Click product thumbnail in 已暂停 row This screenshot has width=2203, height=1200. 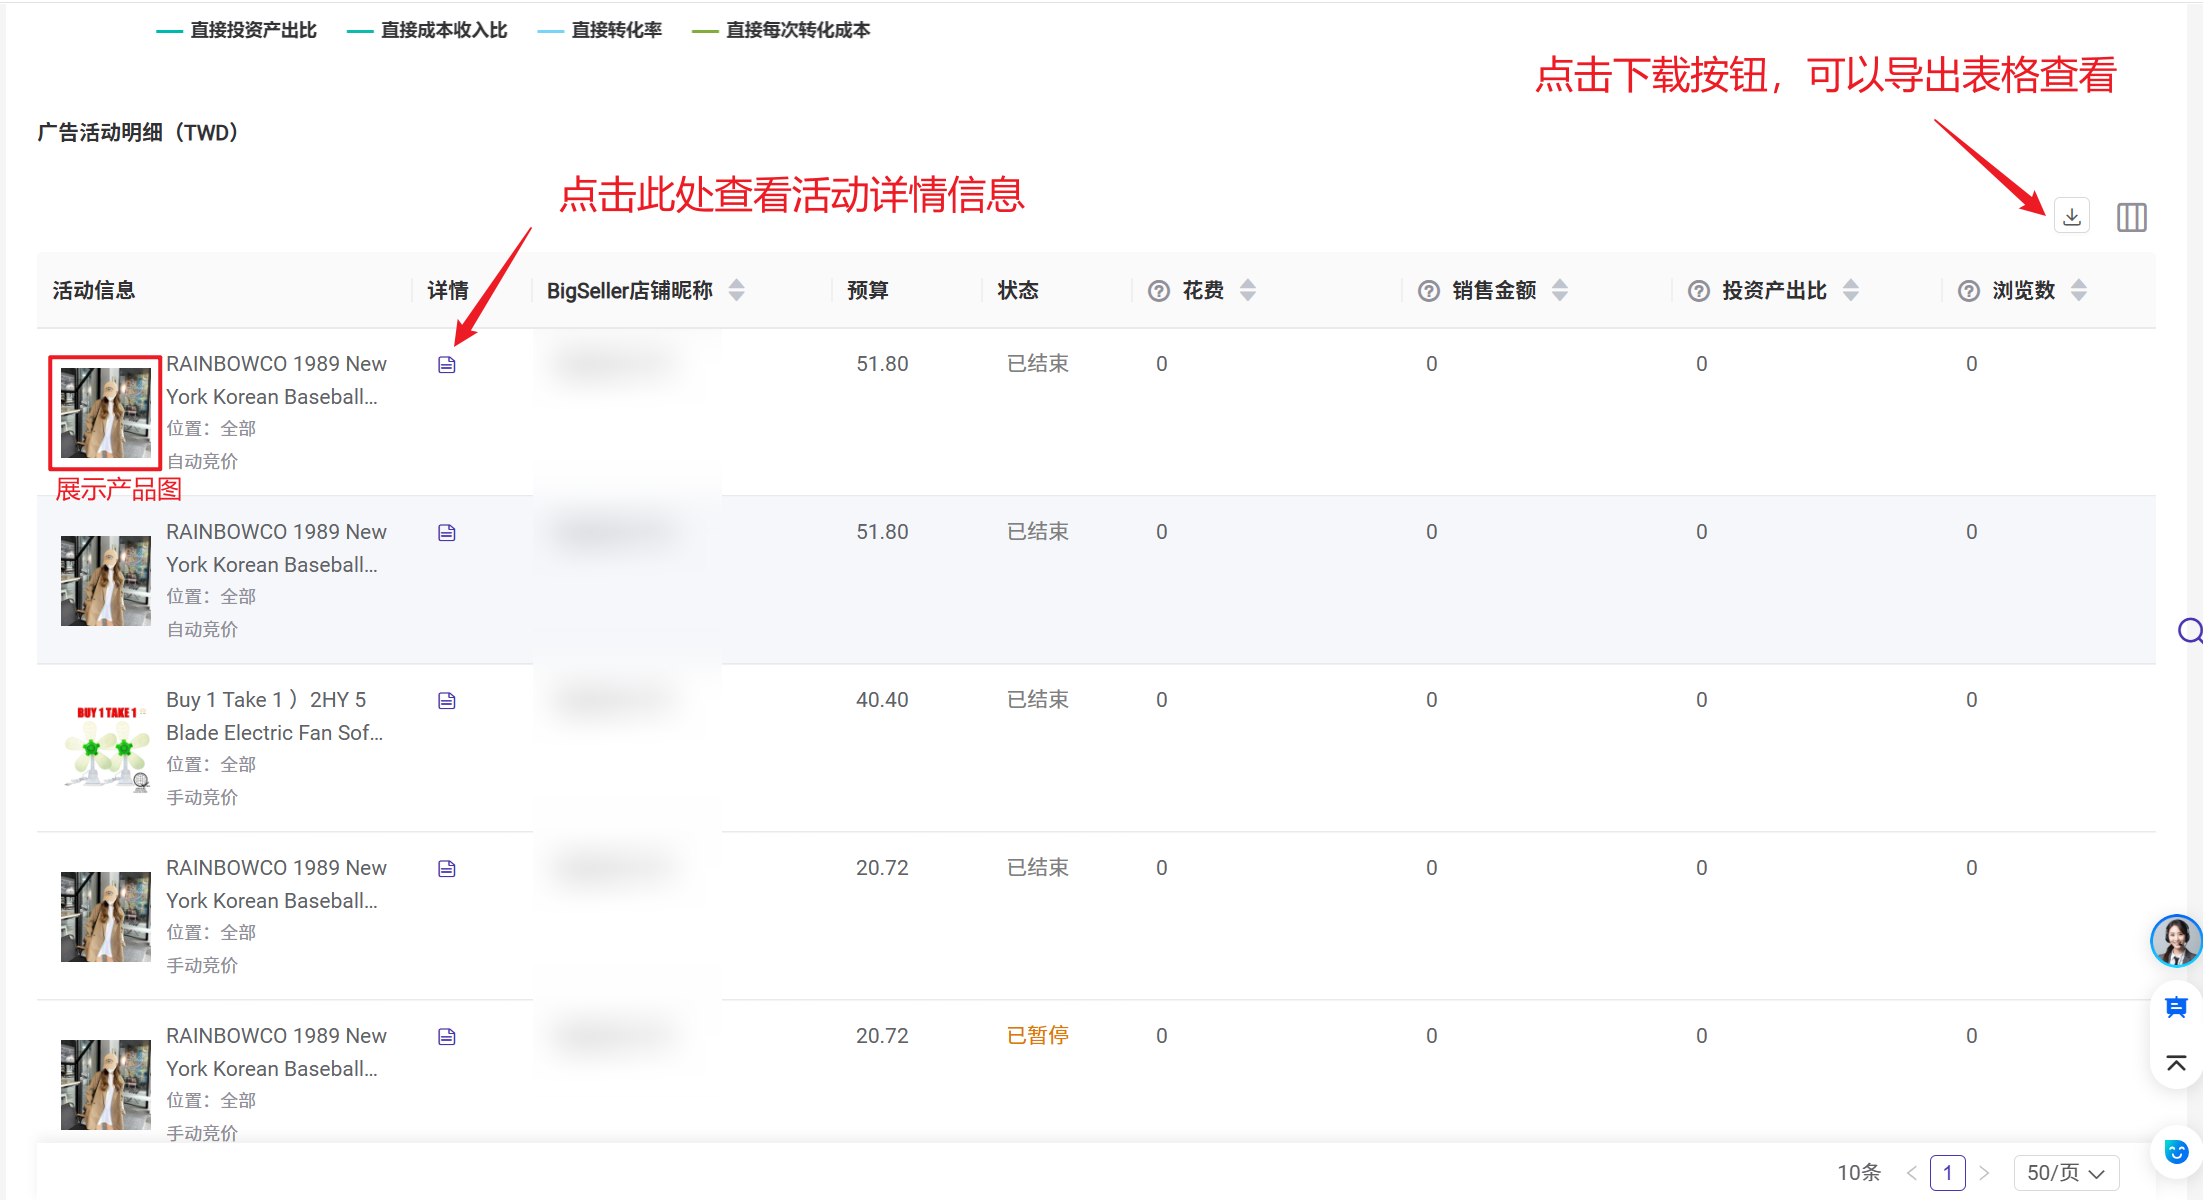(106, 1085)
